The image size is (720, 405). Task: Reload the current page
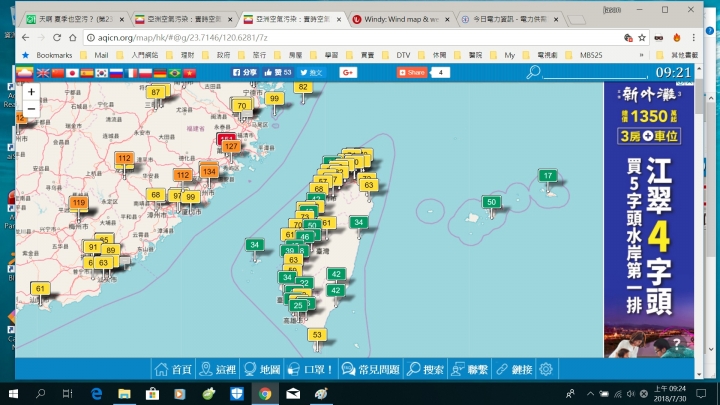57,38
